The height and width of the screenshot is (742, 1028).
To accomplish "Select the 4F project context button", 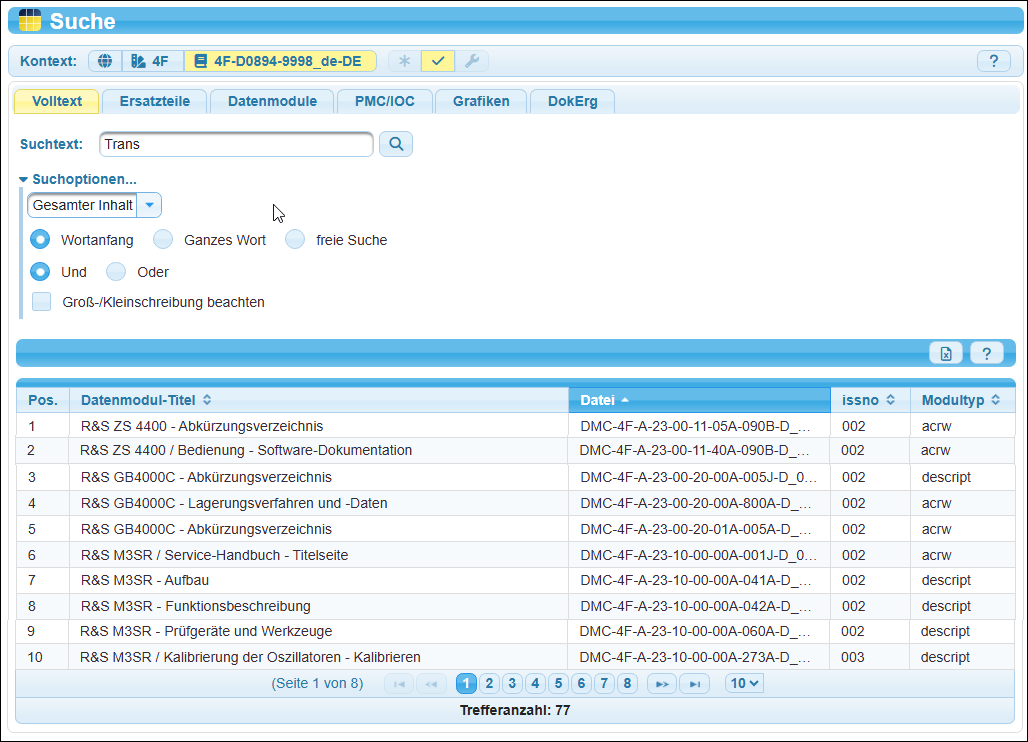I will coord(152,61).
